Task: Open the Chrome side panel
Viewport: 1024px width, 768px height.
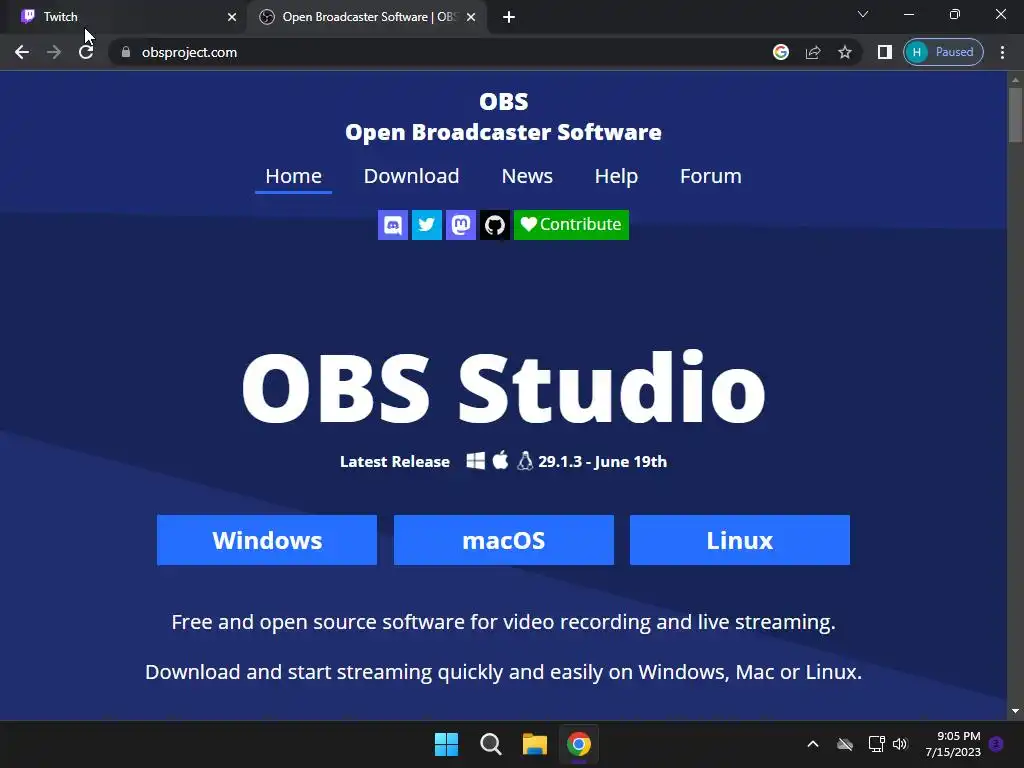Action: 885,52
